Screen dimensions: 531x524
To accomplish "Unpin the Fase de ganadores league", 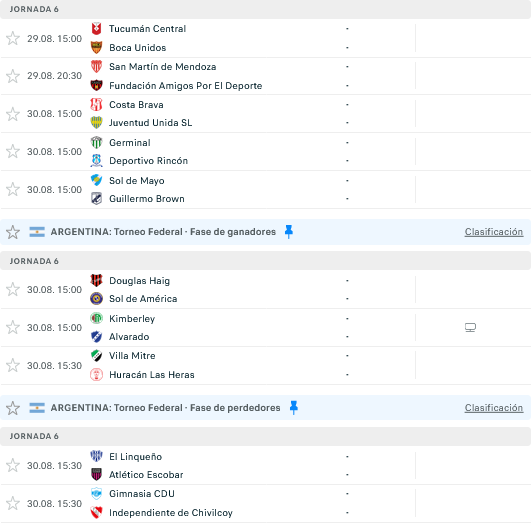I will point(289,232).
